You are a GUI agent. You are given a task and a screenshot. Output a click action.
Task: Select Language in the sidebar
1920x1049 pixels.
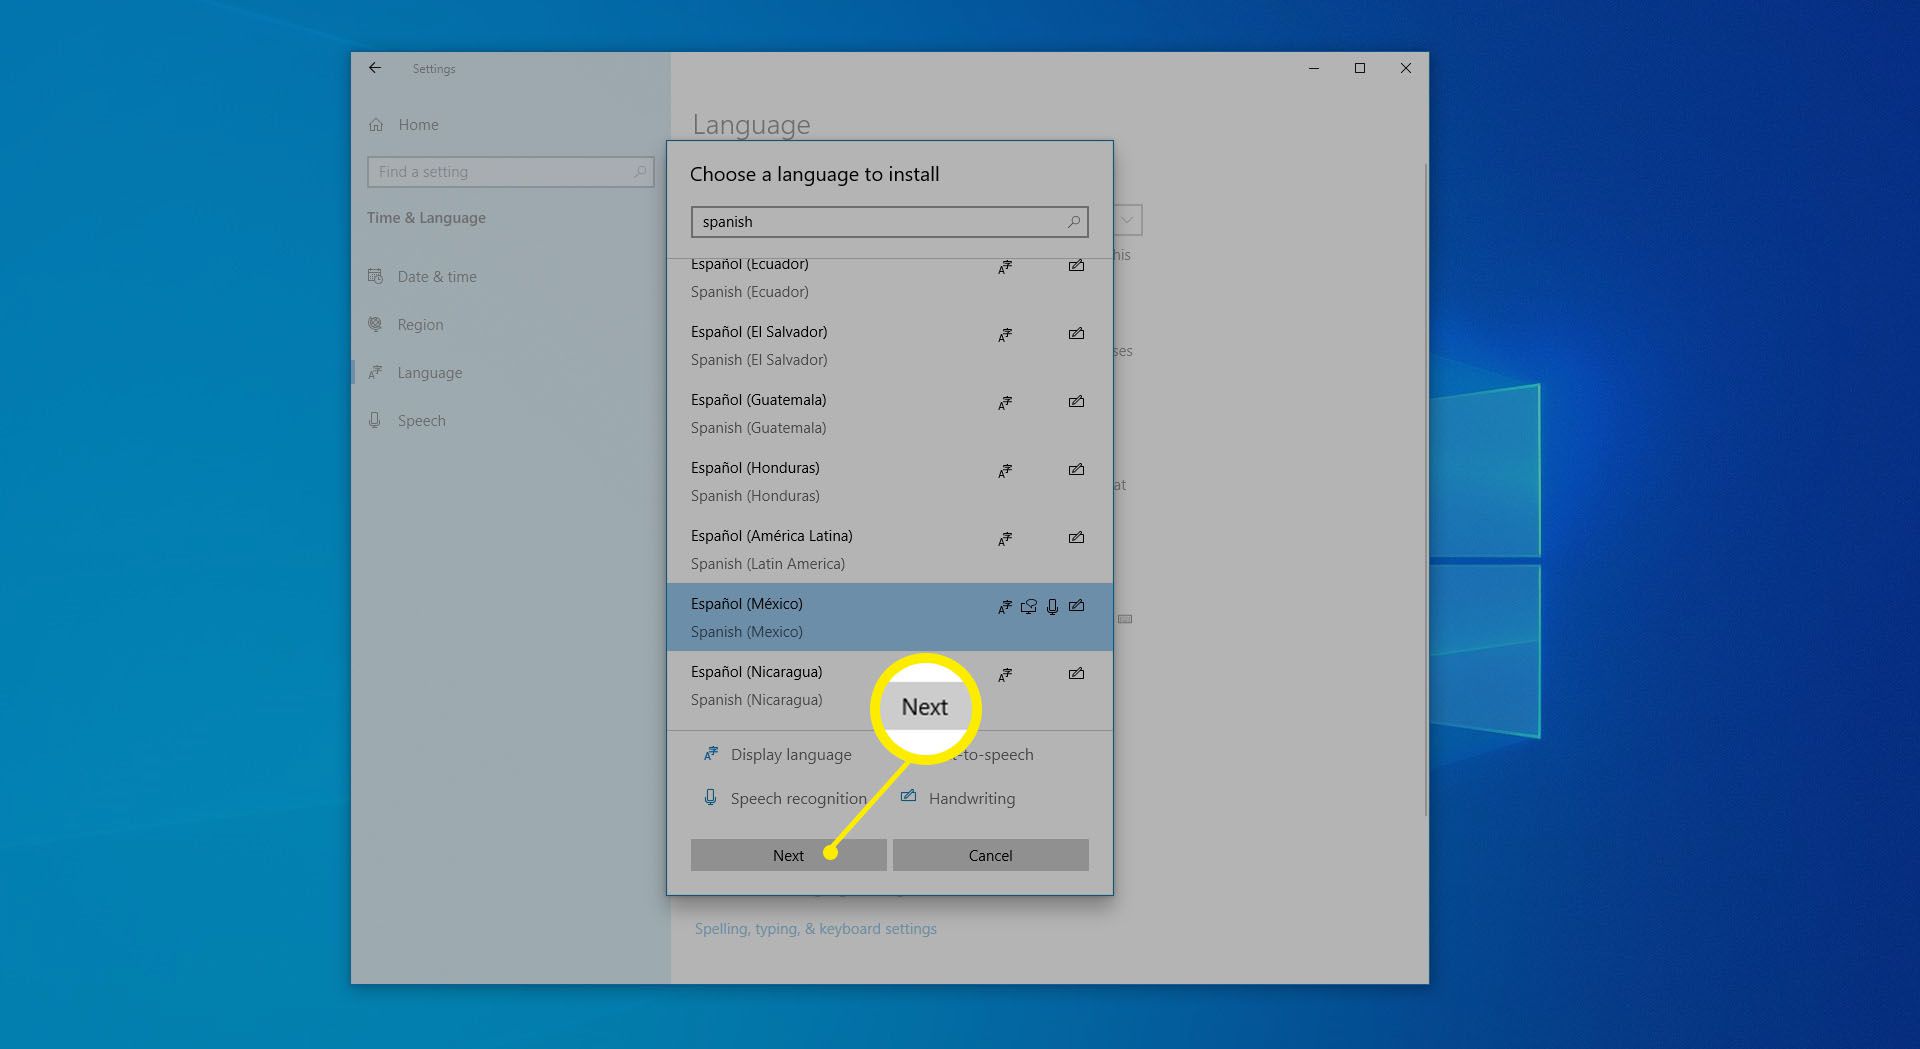pyautogui.click(x=430, y=373)
